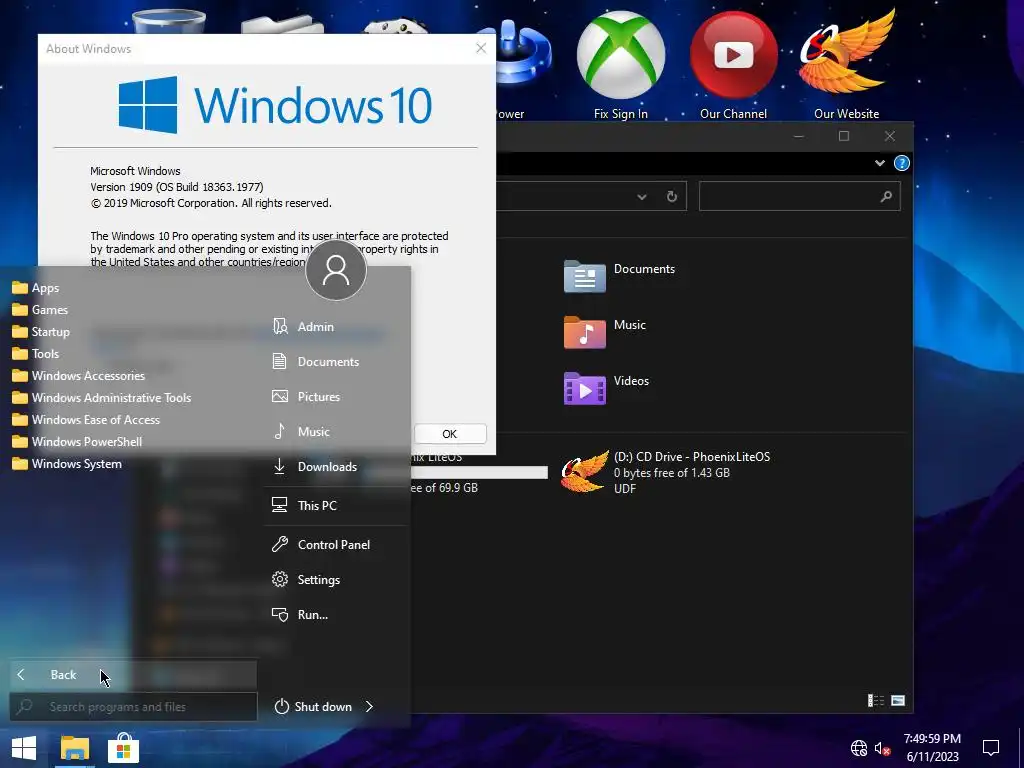Expand Windows Accessories folder
1024x768 pixels.
click(x=78, y=376)
